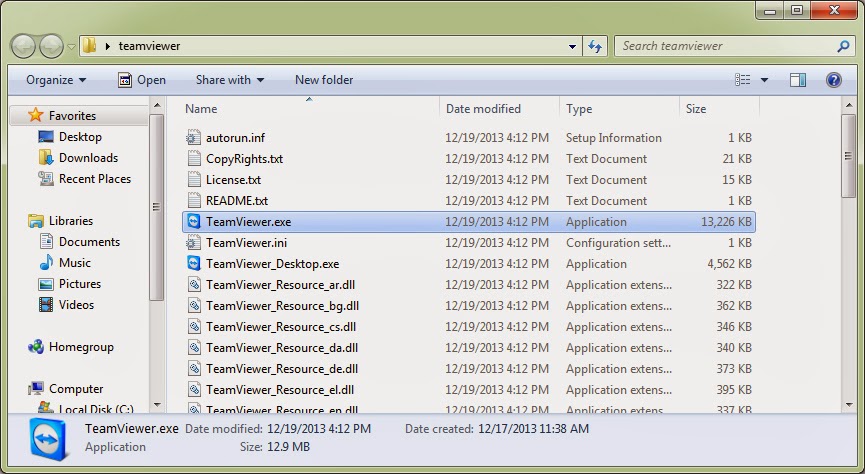This screenshot has width=865, height=474.
Task: Click the file name License.txt
Action: pyautogui.click(x=233, y=179)
